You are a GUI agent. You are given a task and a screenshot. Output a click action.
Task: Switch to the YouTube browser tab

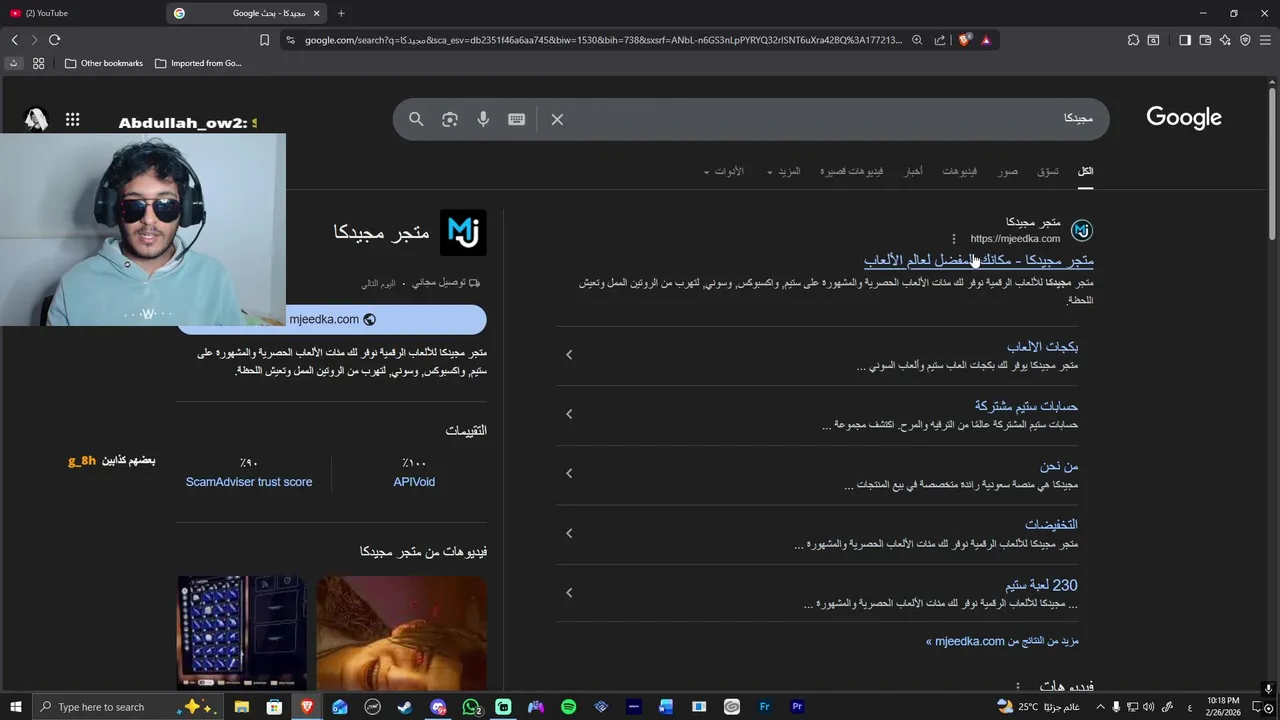(80, 13)
